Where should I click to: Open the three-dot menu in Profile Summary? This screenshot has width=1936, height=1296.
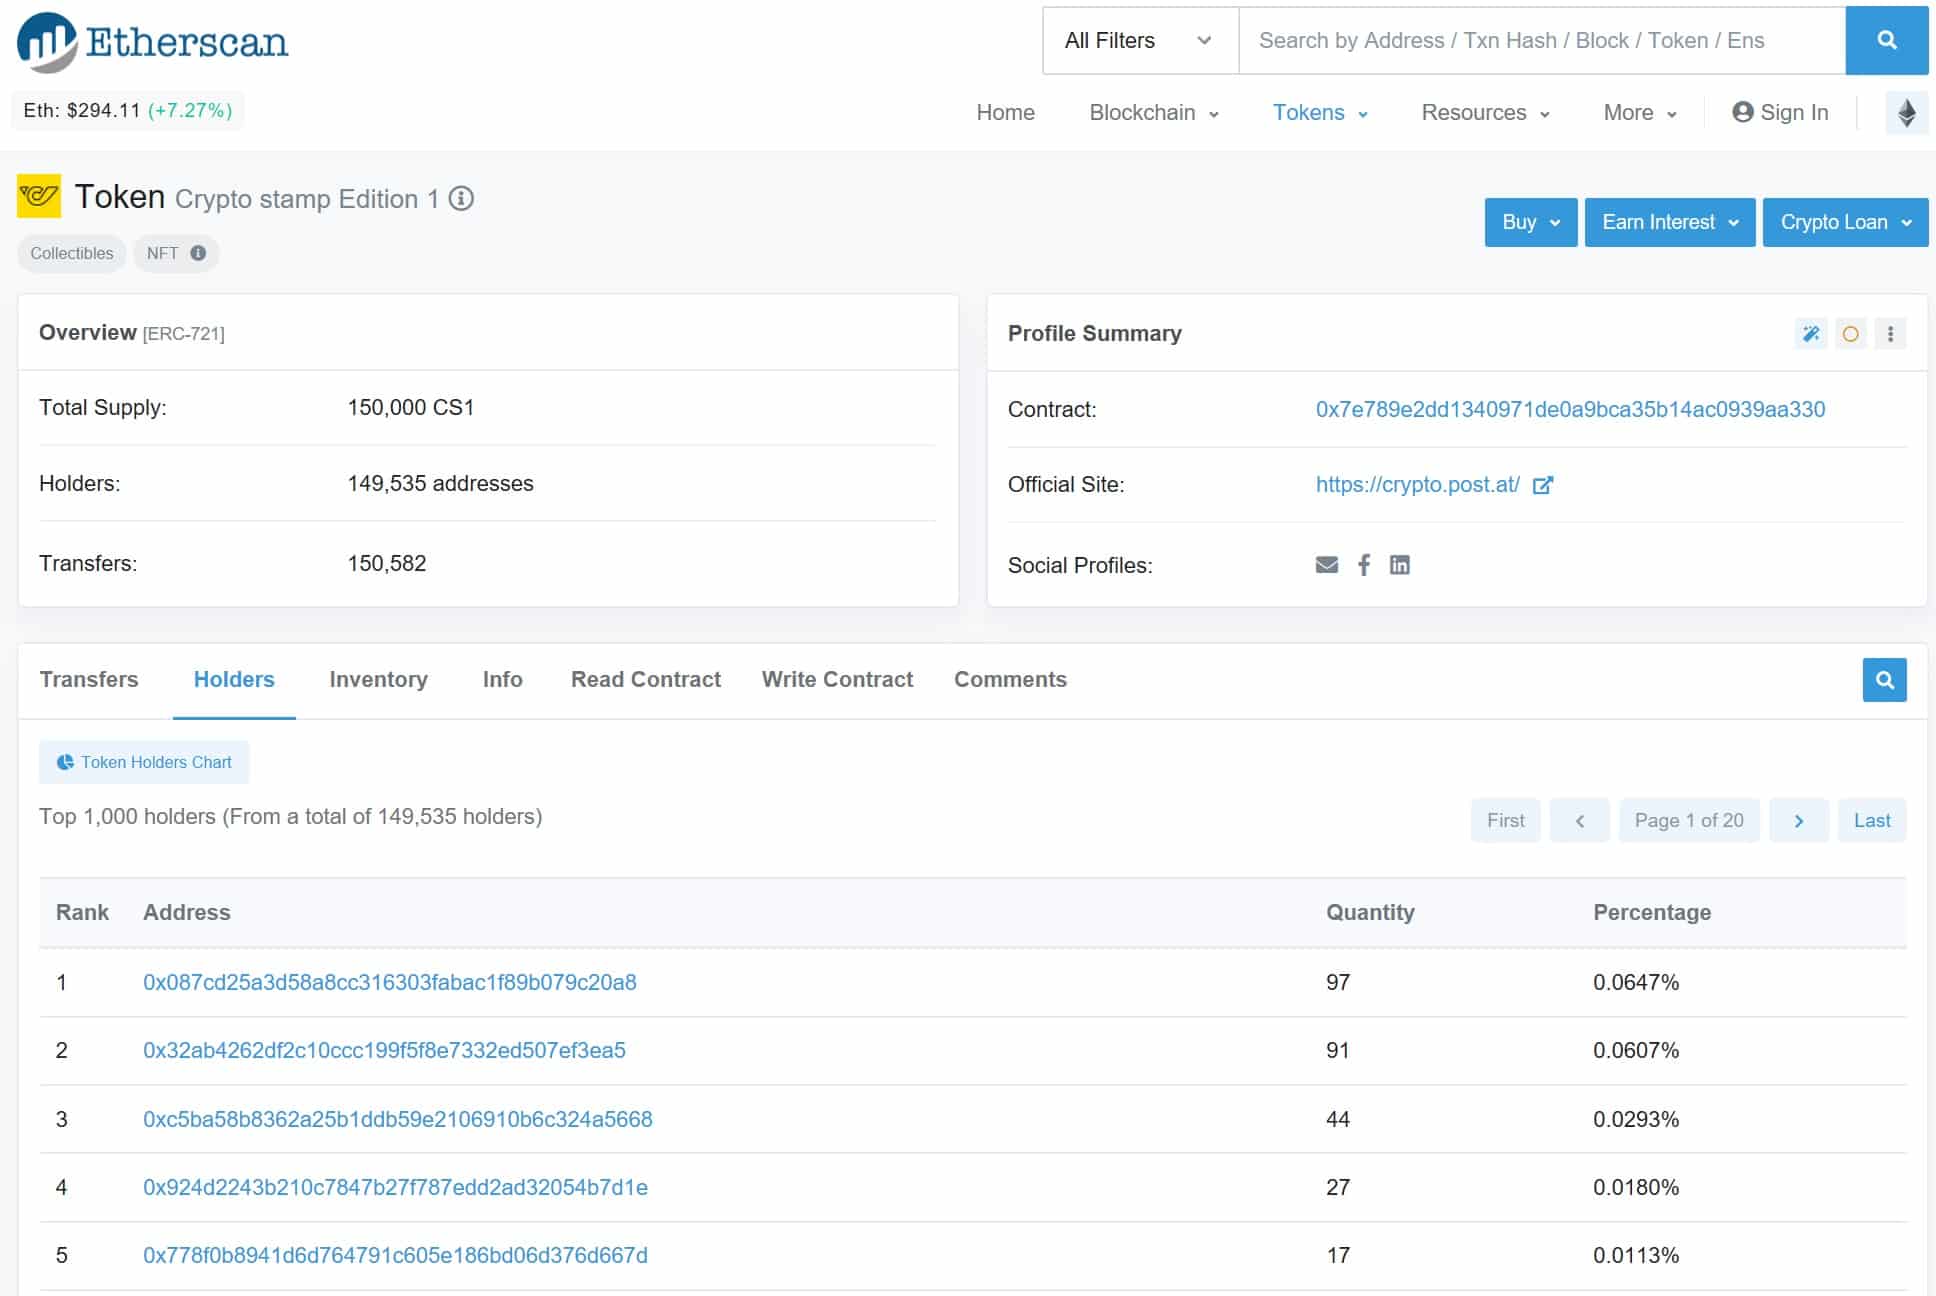pos(1890,334)
